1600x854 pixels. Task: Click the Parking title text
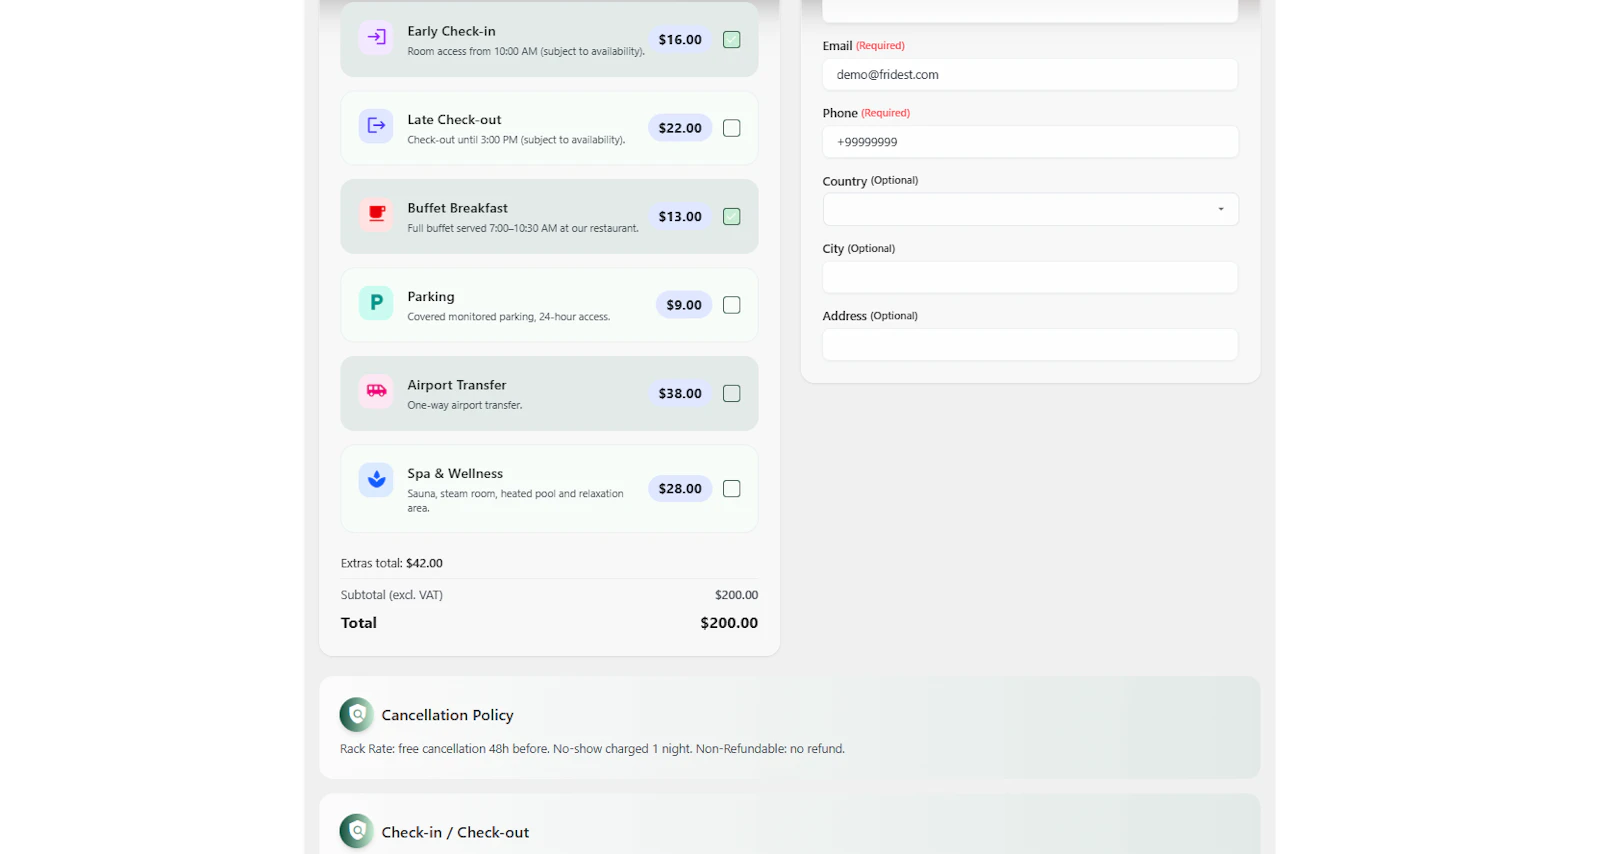click(431, 297)
